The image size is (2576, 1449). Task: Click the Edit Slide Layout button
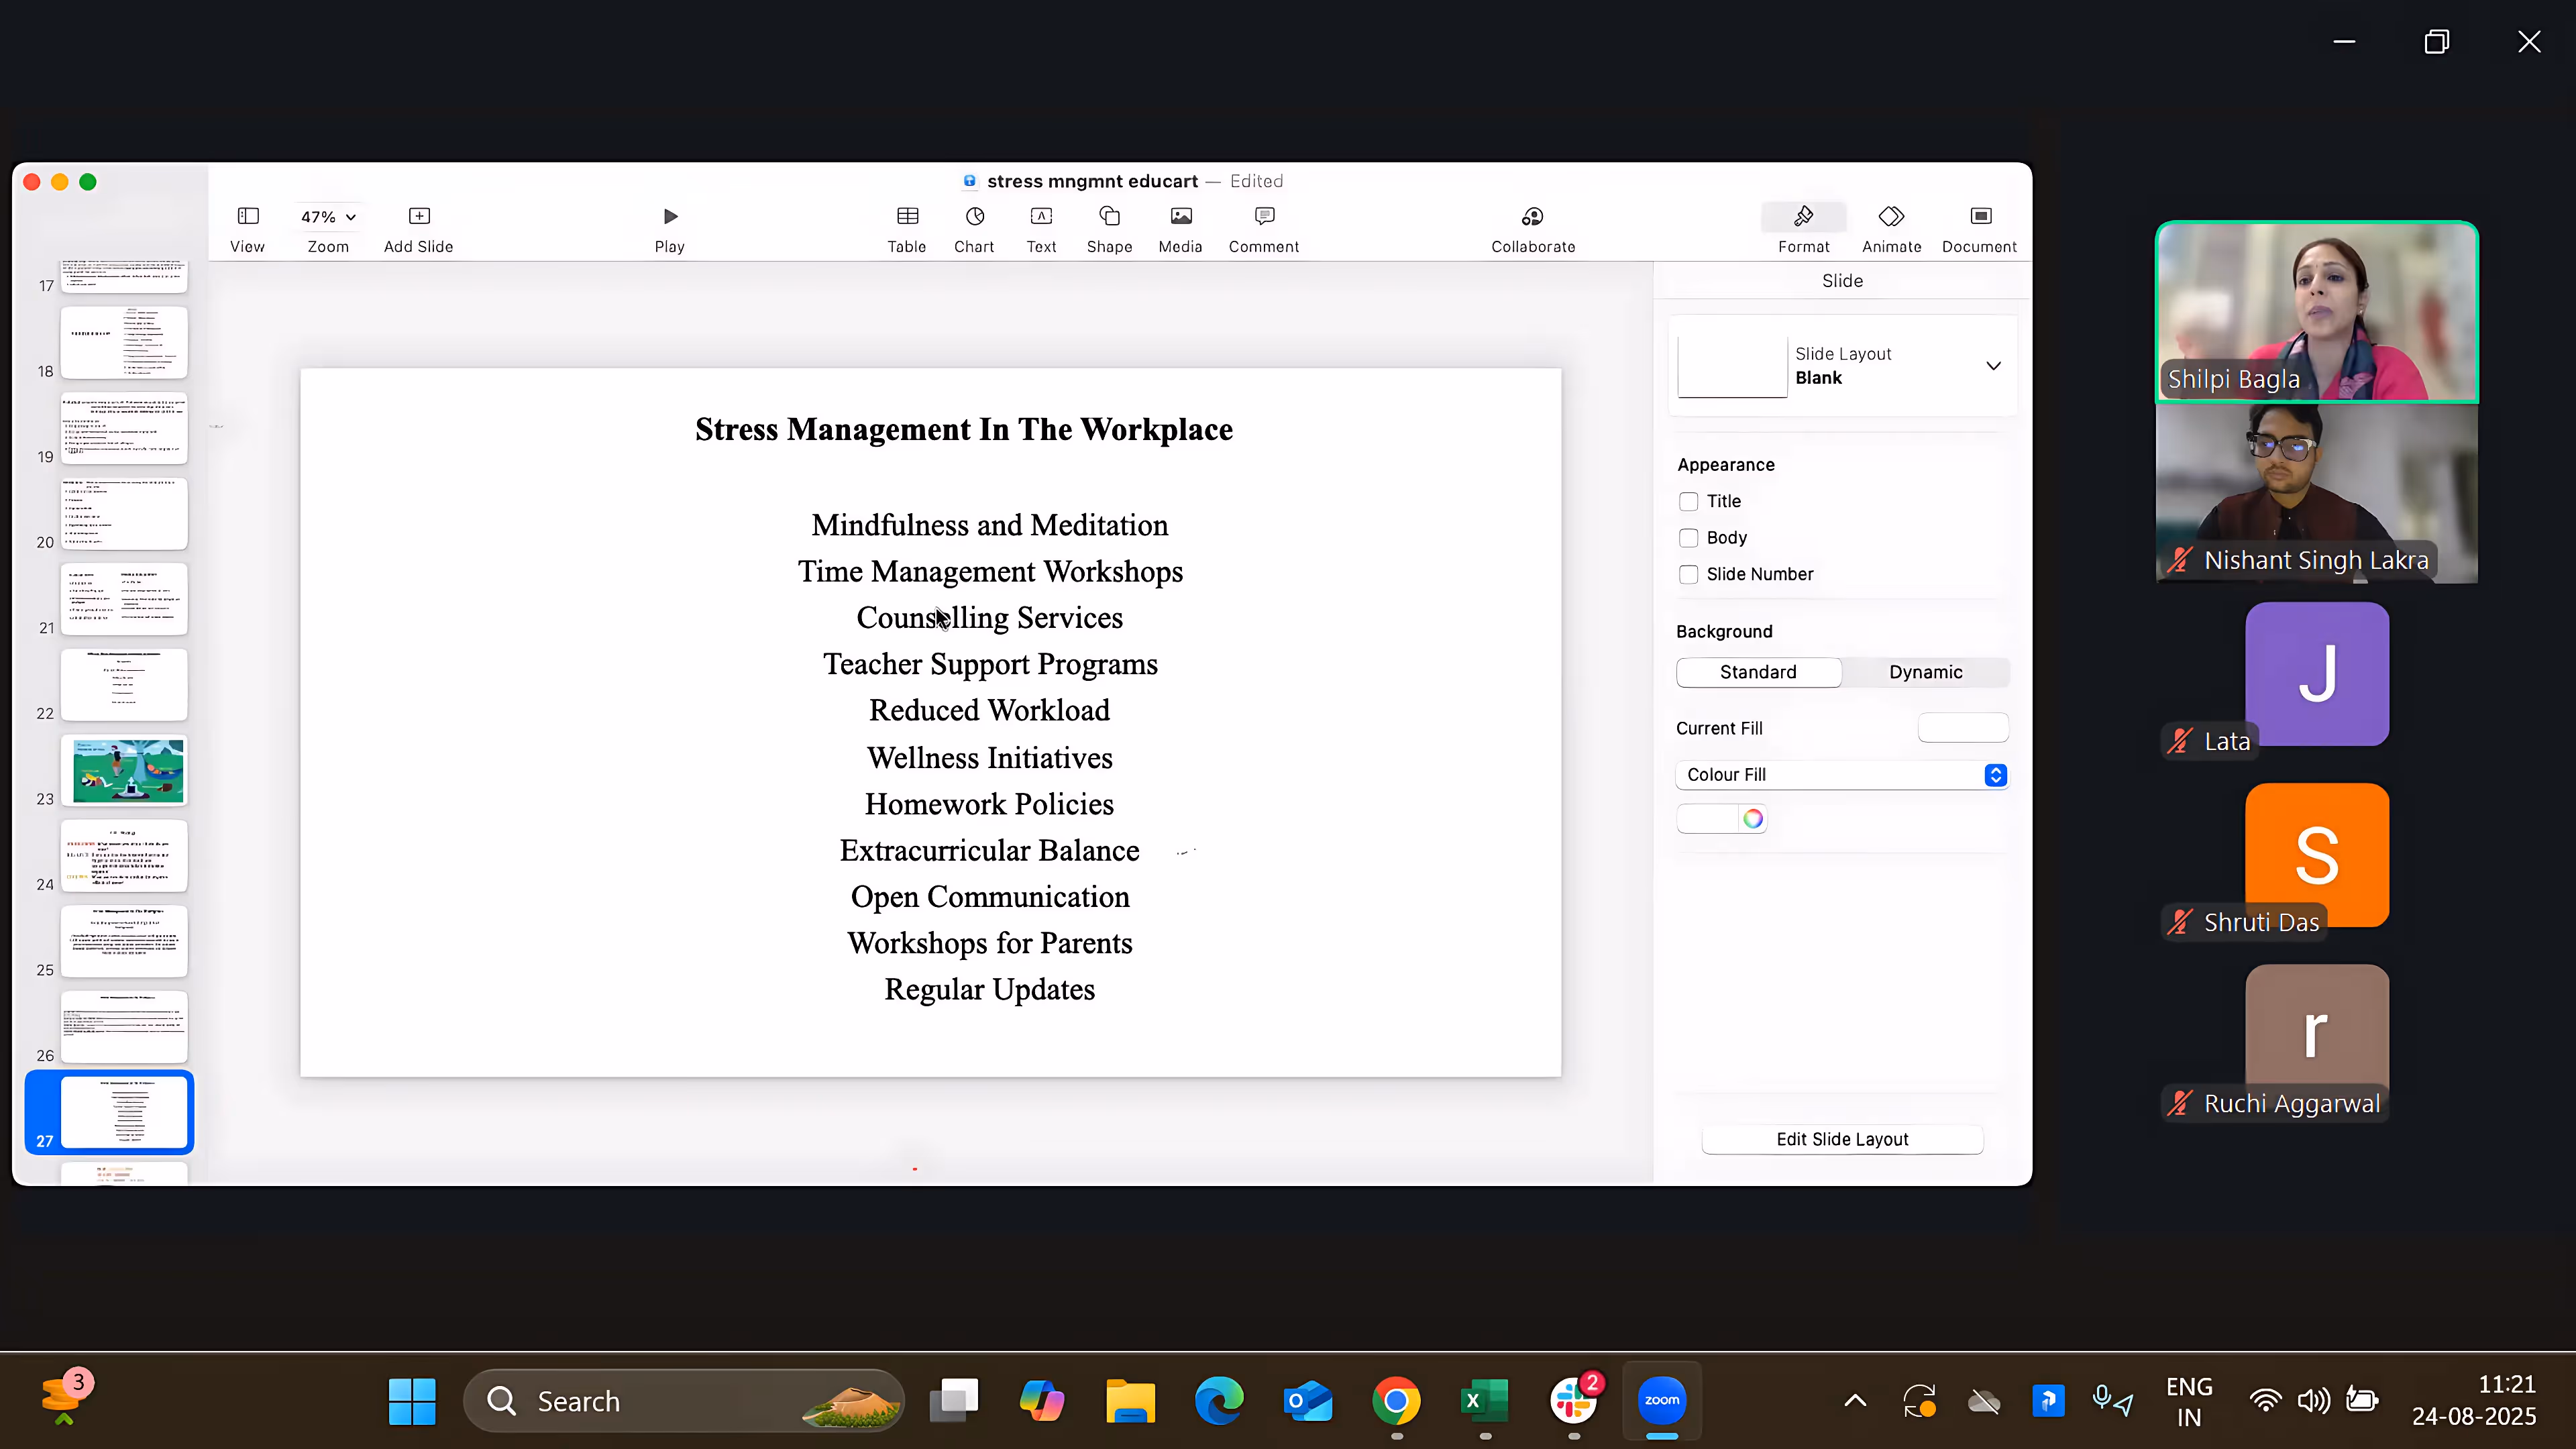click(x=1842, y=1139)
